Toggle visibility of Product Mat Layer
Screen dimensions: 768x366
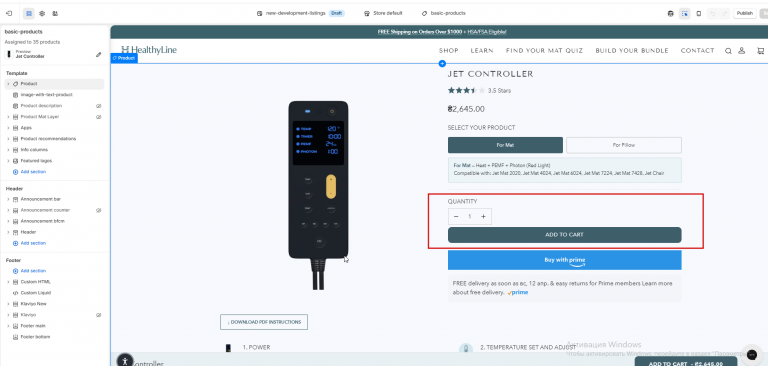click(x=98, y=117)
